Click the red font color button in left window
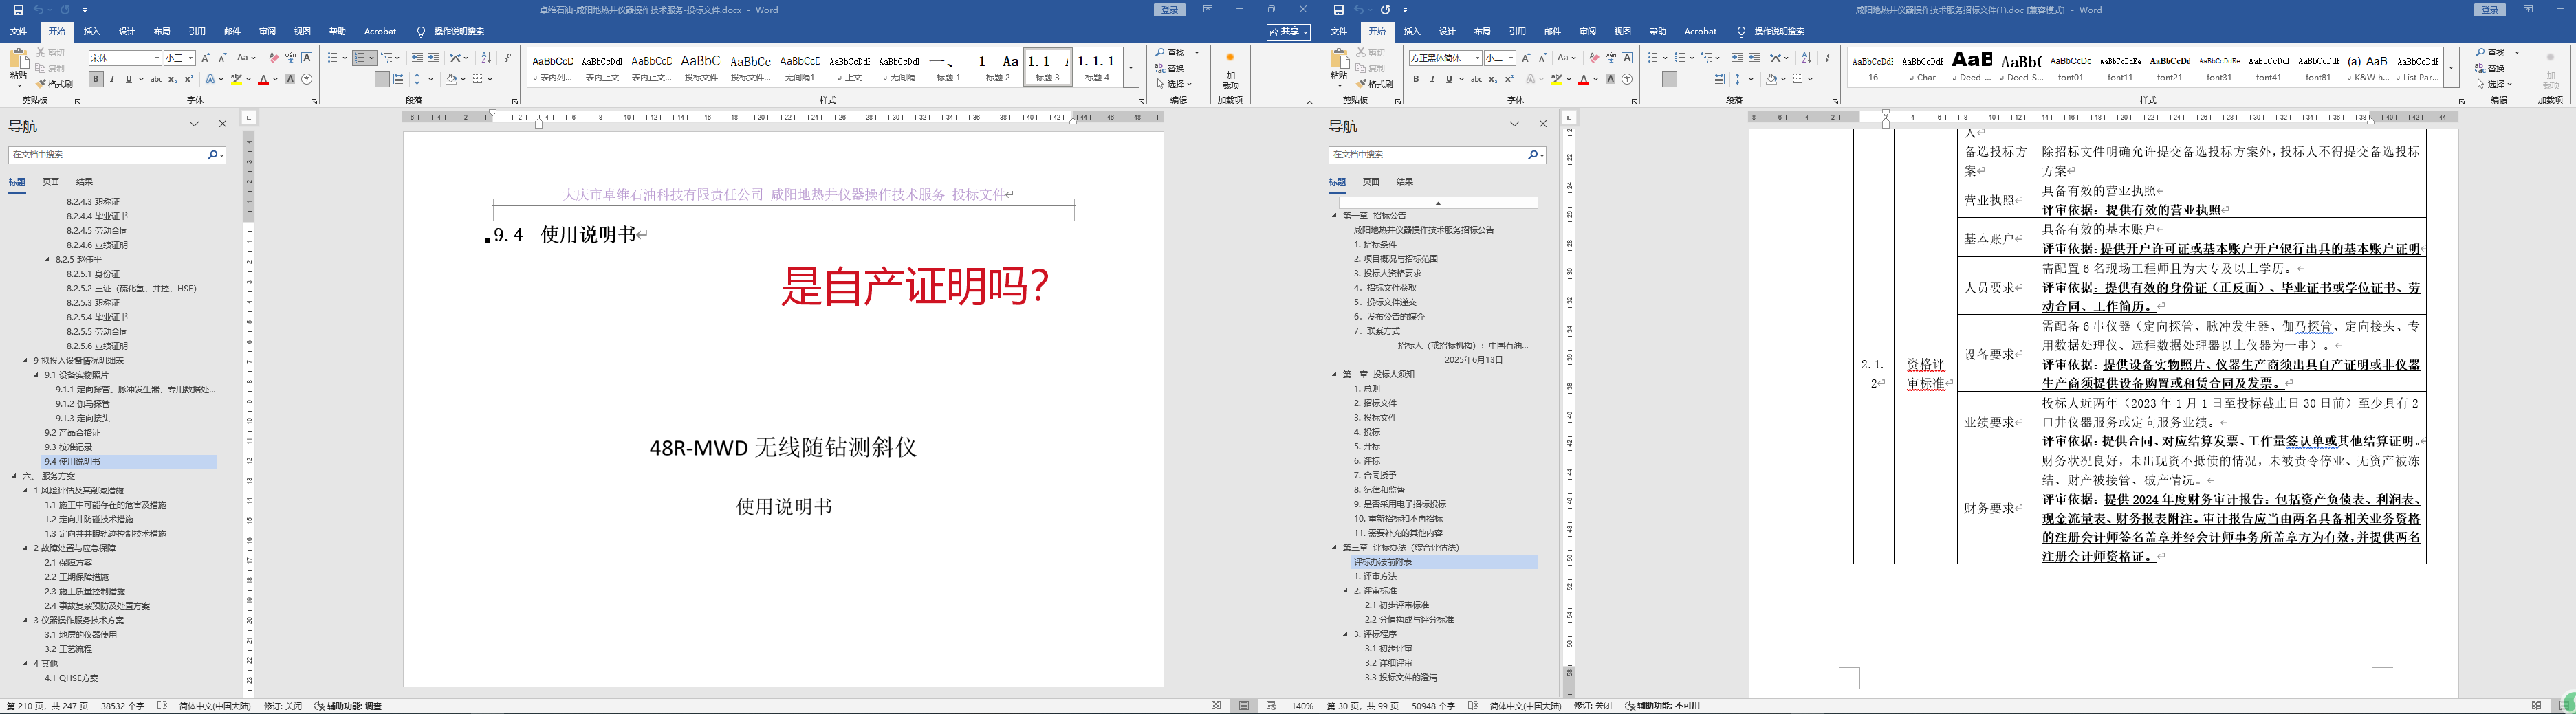The height and width of the screenshot is (714, 2576). 263,79
